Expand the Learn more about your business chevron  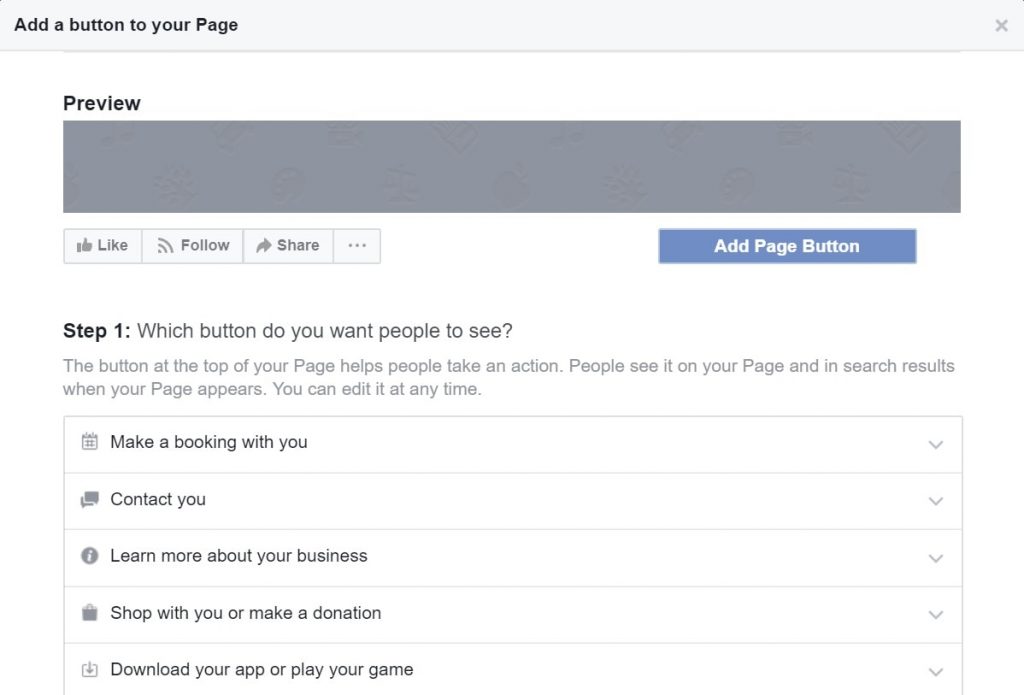pyautogui.click(x=936, y=558)
